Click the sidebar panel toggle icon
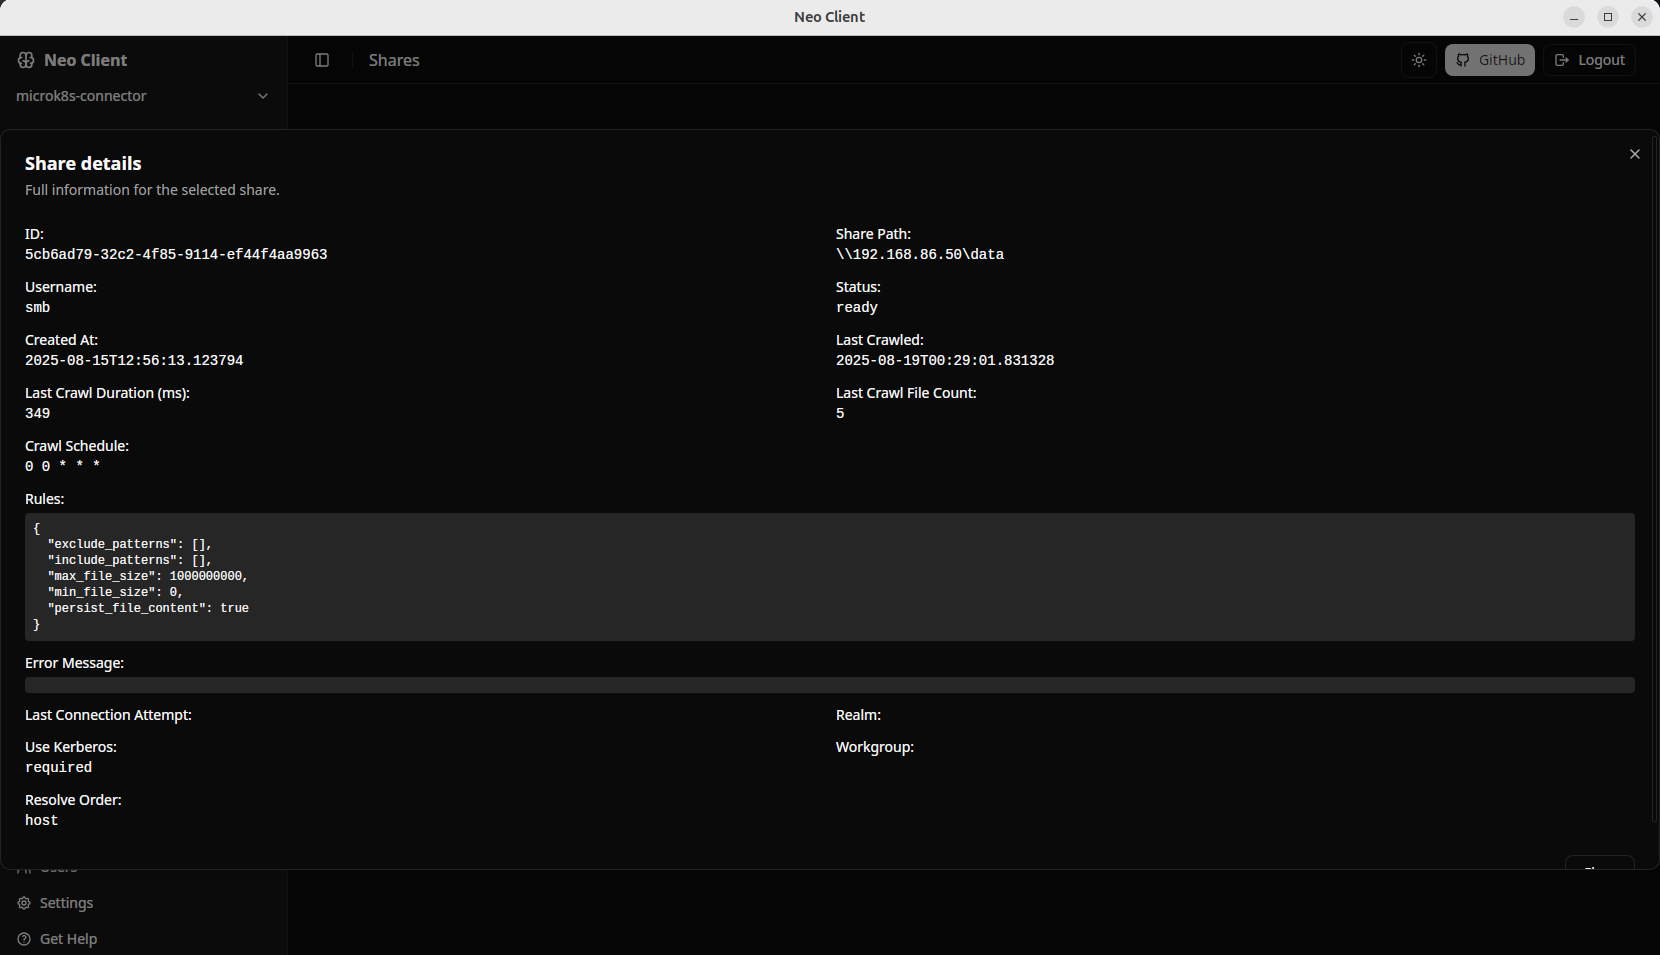This screenshot has width=1660, height=955. point(322,60)
